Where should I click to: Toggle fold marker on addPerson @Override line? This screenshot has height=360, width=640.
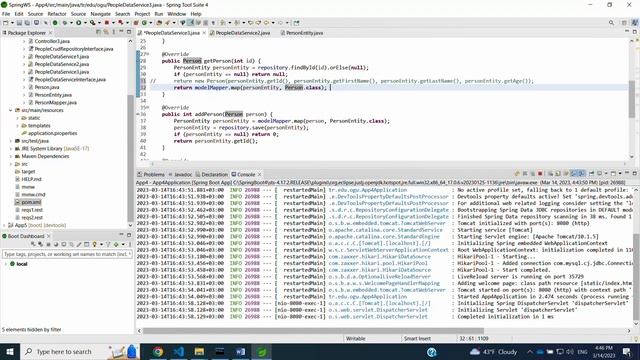pos(147,107)
